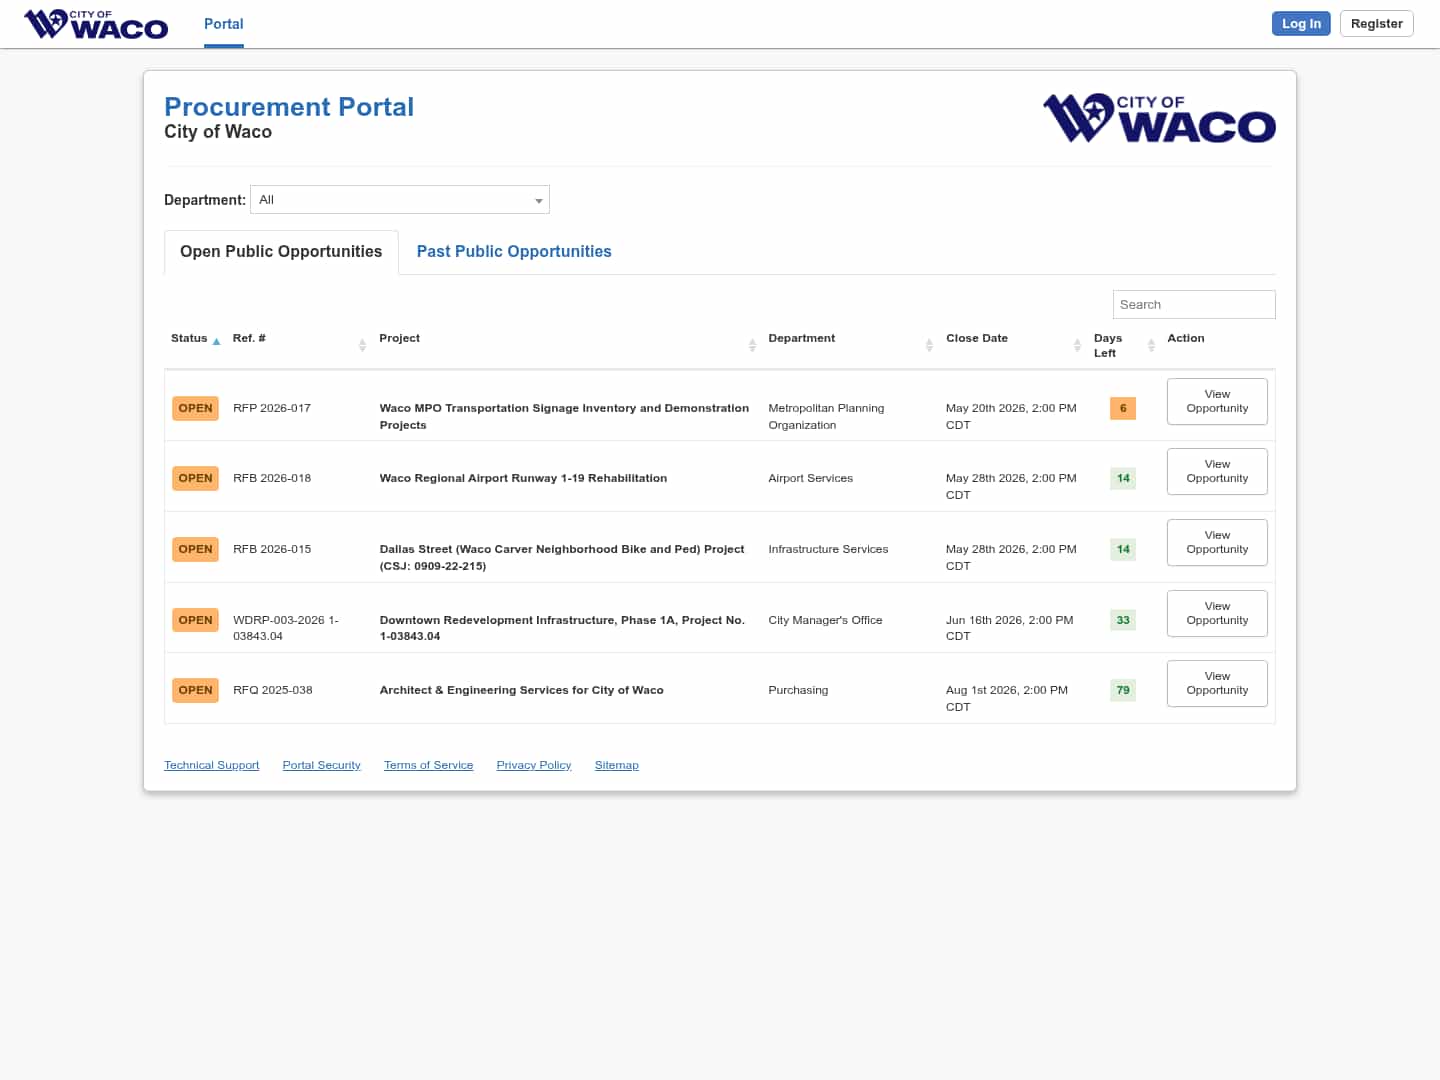Click City Manager's Office department cell
1440x1080 pixels.
click(x=825, y=620)
